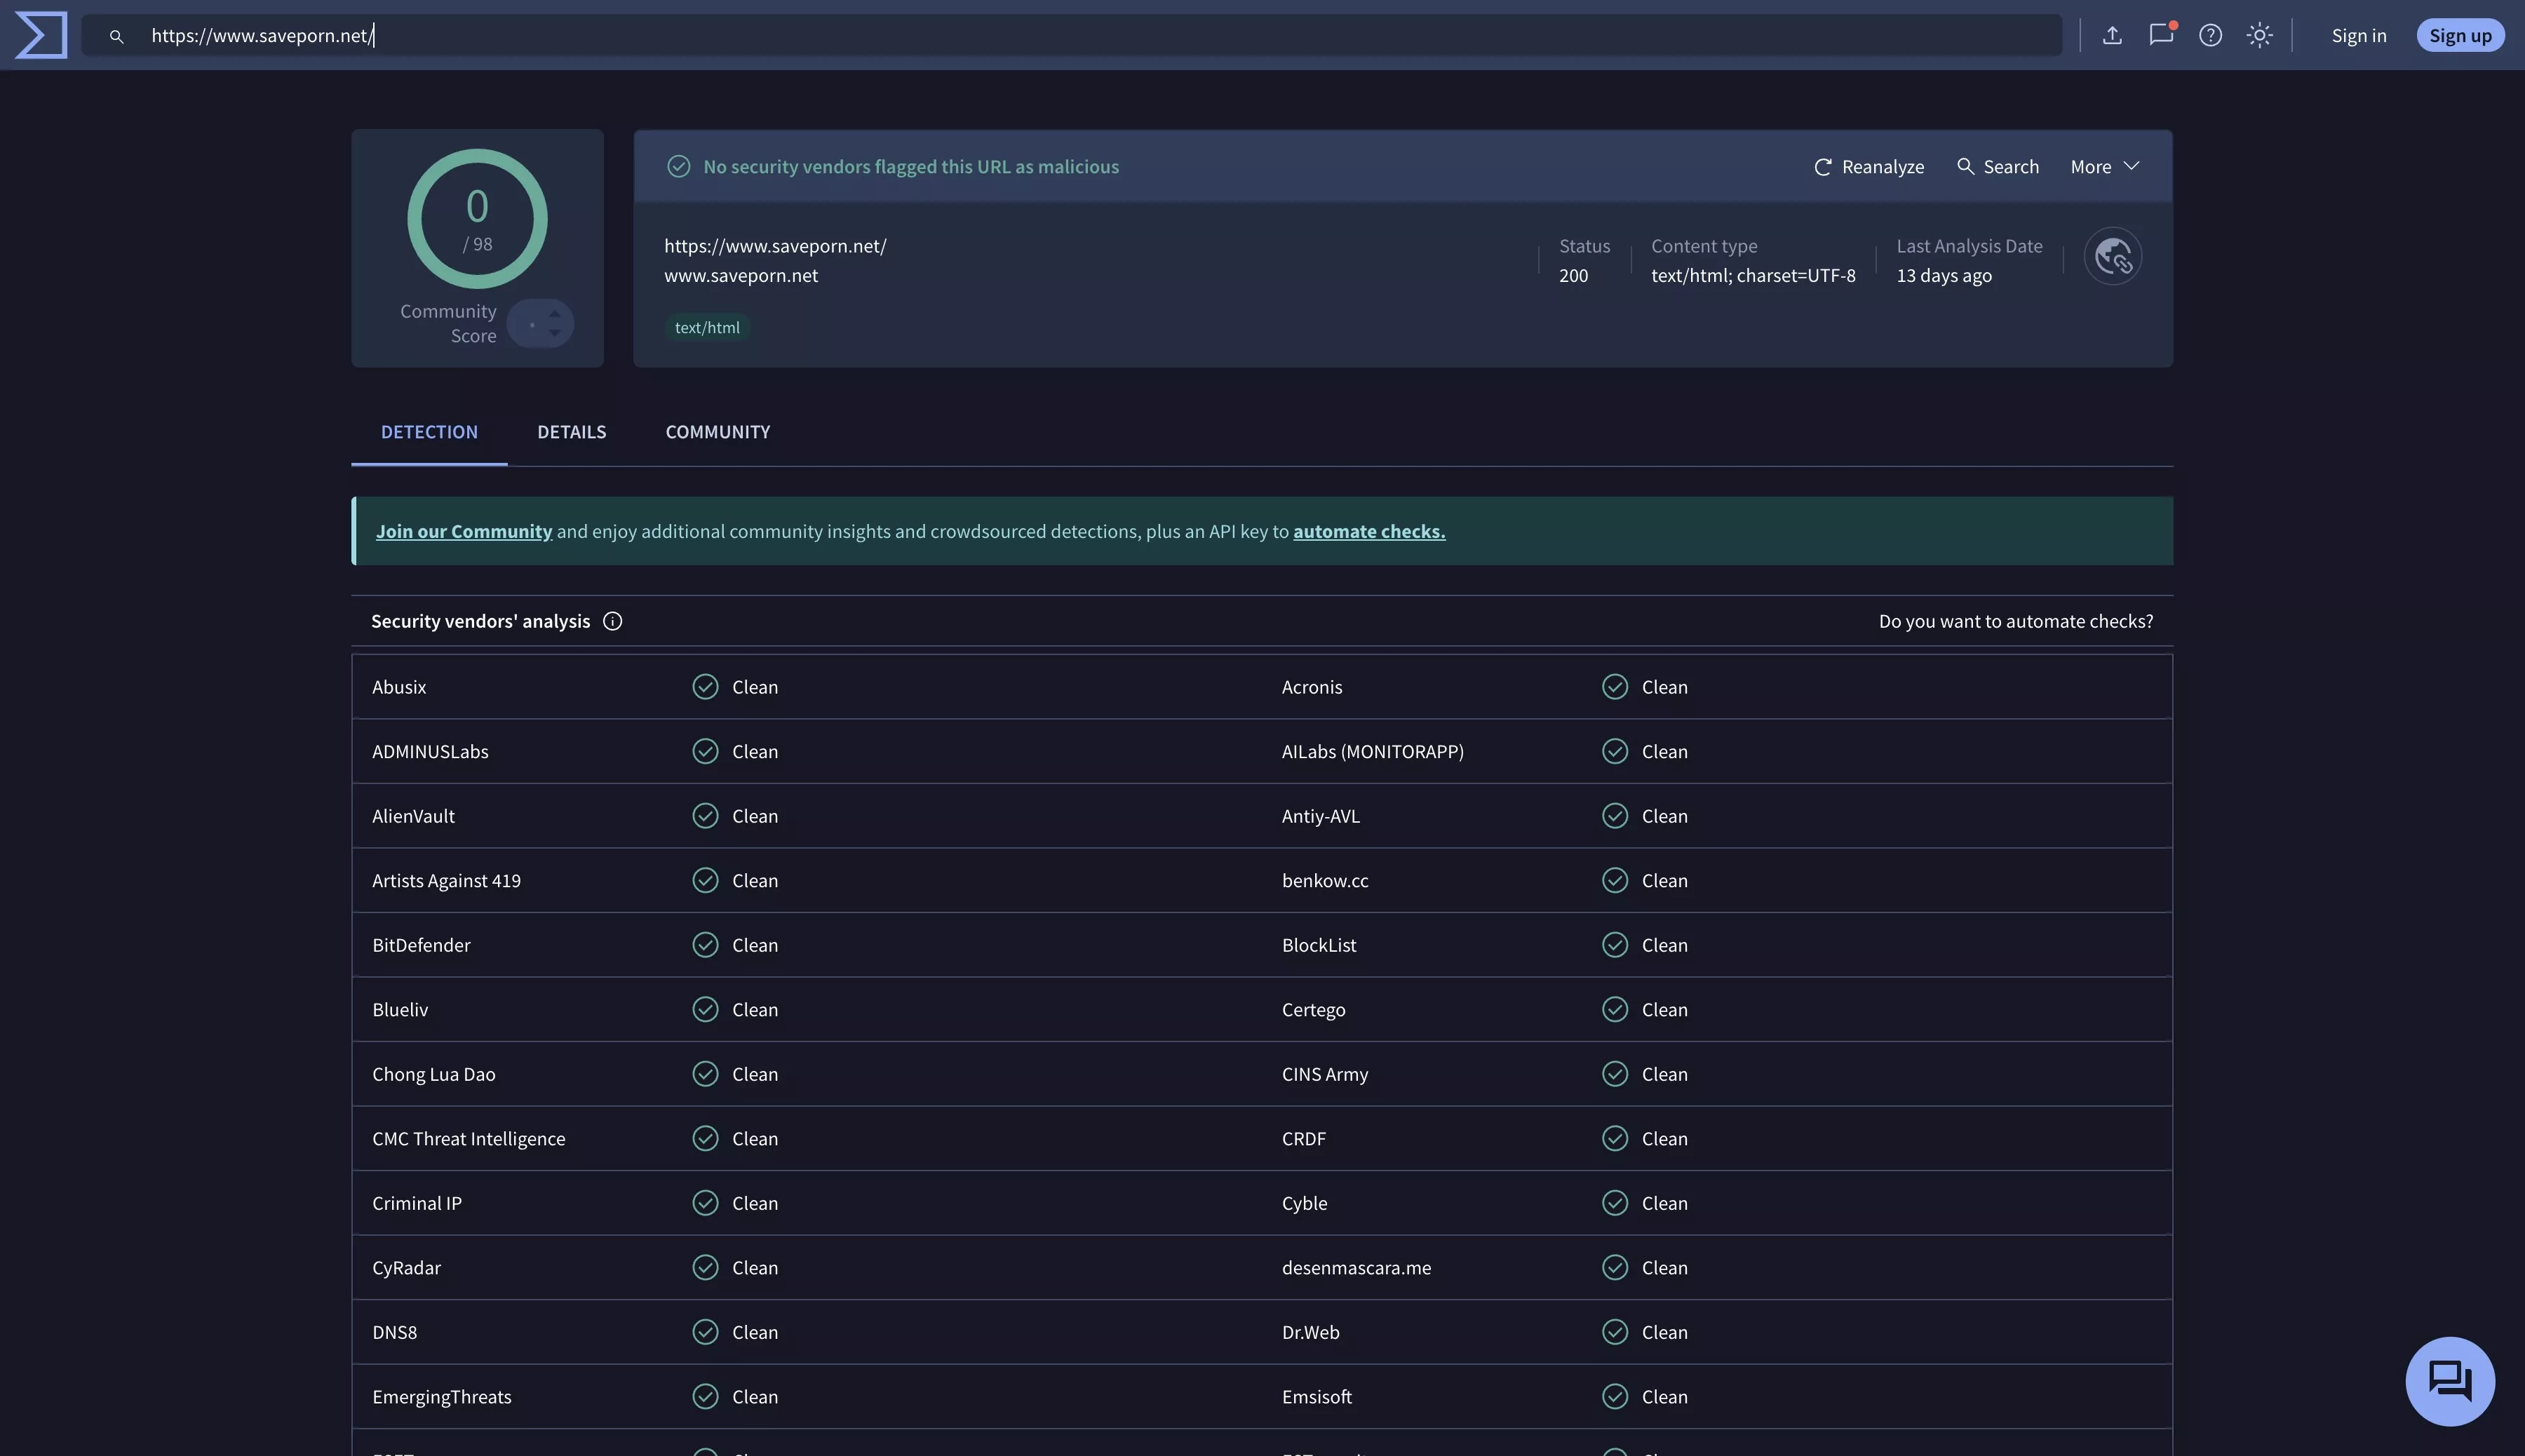This screenshot has height=1456, width=2525.
Task: Downvote the Community Score with the down arrow
Action: (553, 332)
